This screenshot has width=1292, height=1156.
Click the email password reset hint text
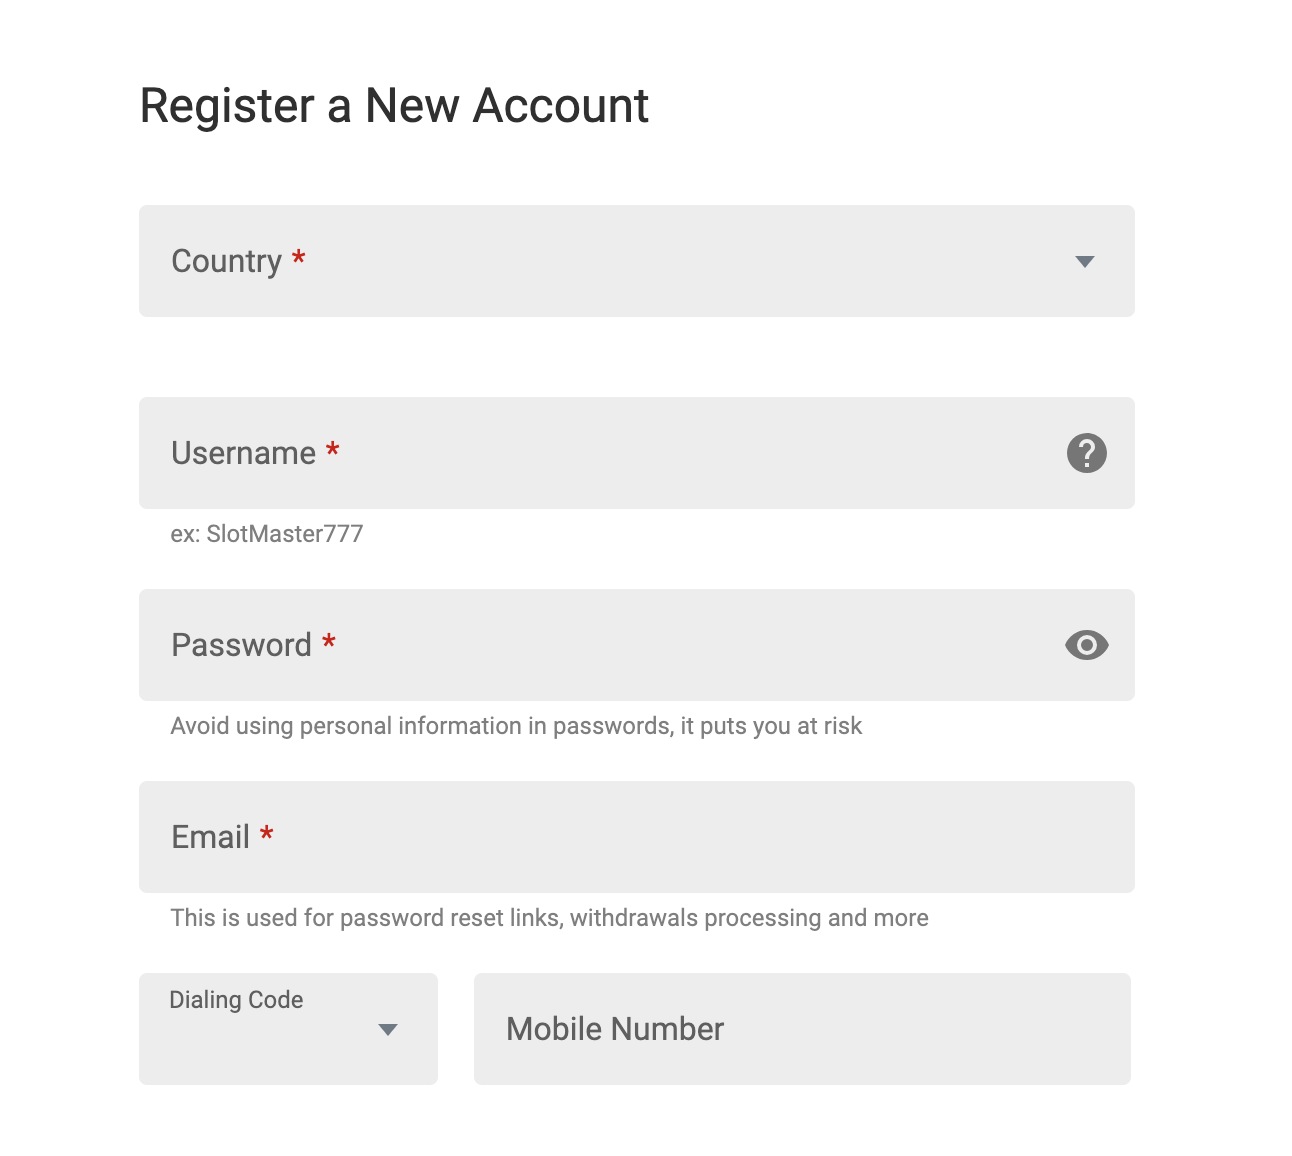[x=549, y=918]
